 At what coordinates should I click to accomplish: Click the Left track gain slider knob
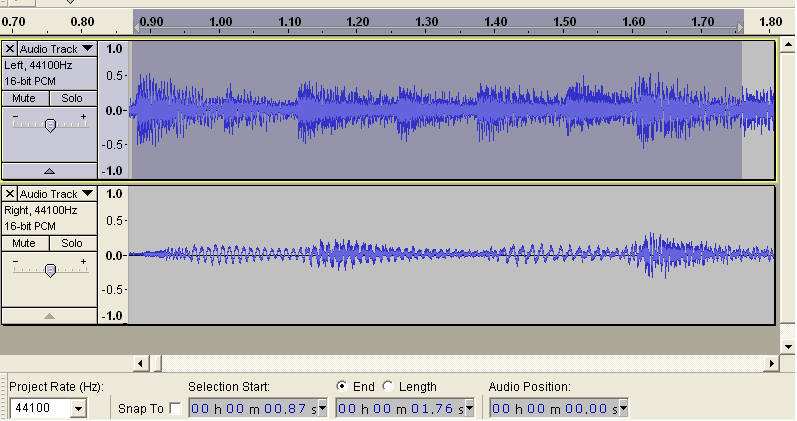click(50, 125)
